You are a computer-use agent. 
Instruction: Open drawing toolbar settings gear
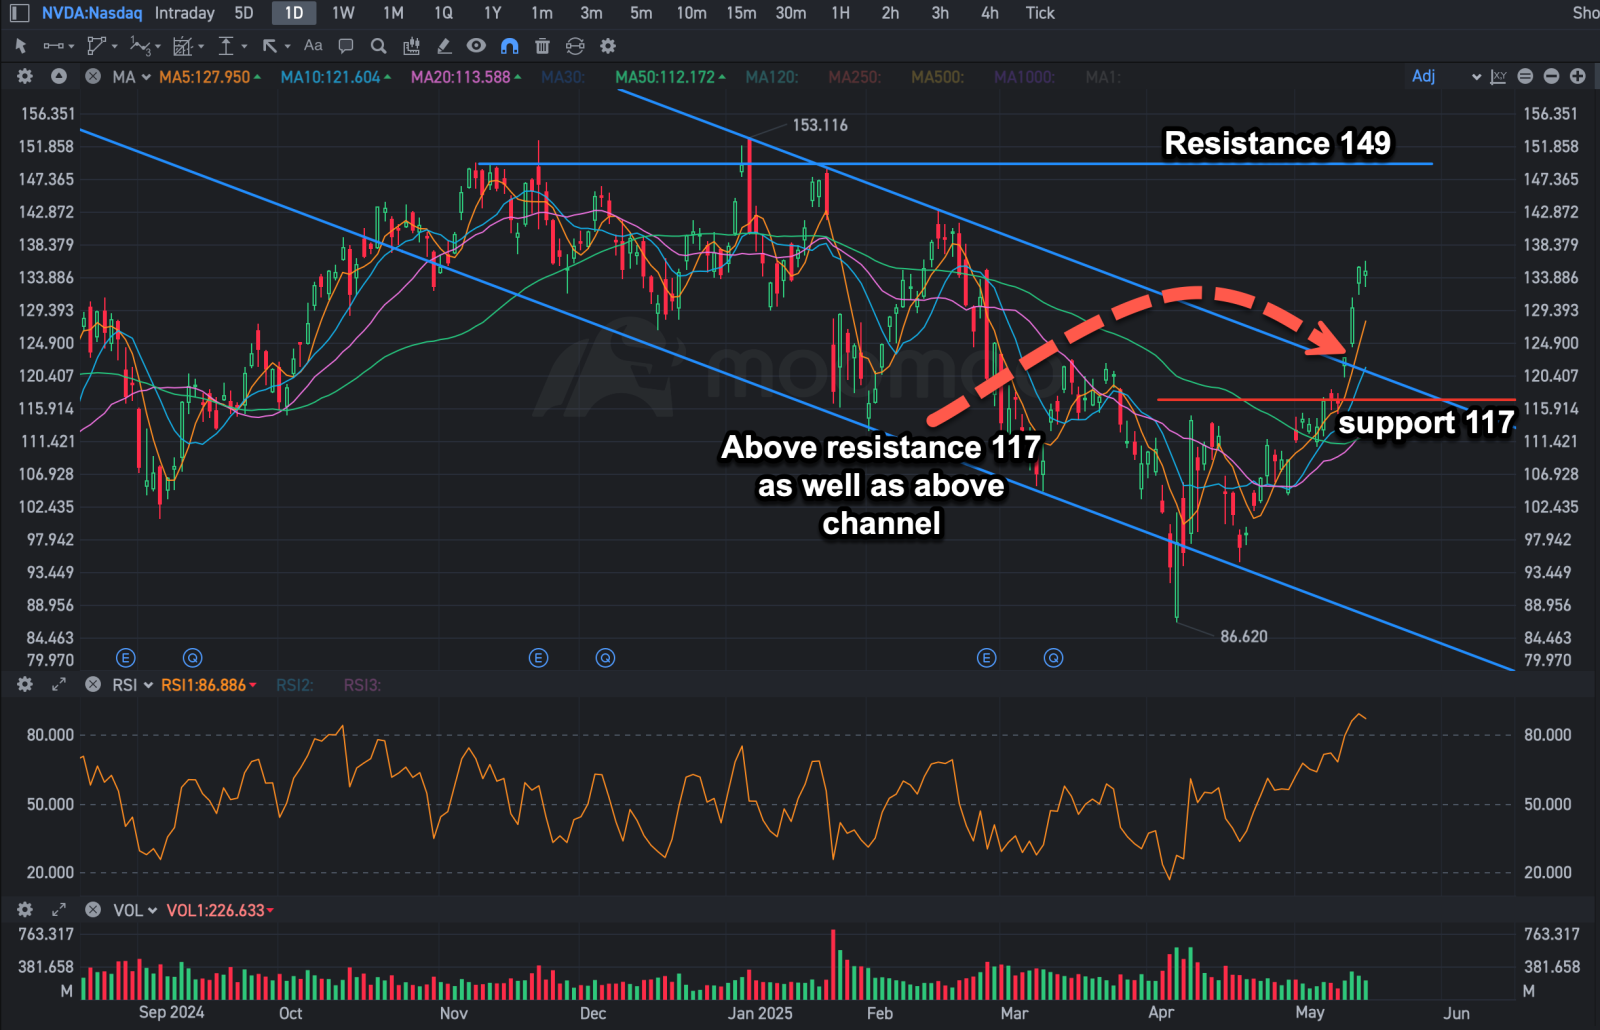pyautogui.click(x=608, y=46)
